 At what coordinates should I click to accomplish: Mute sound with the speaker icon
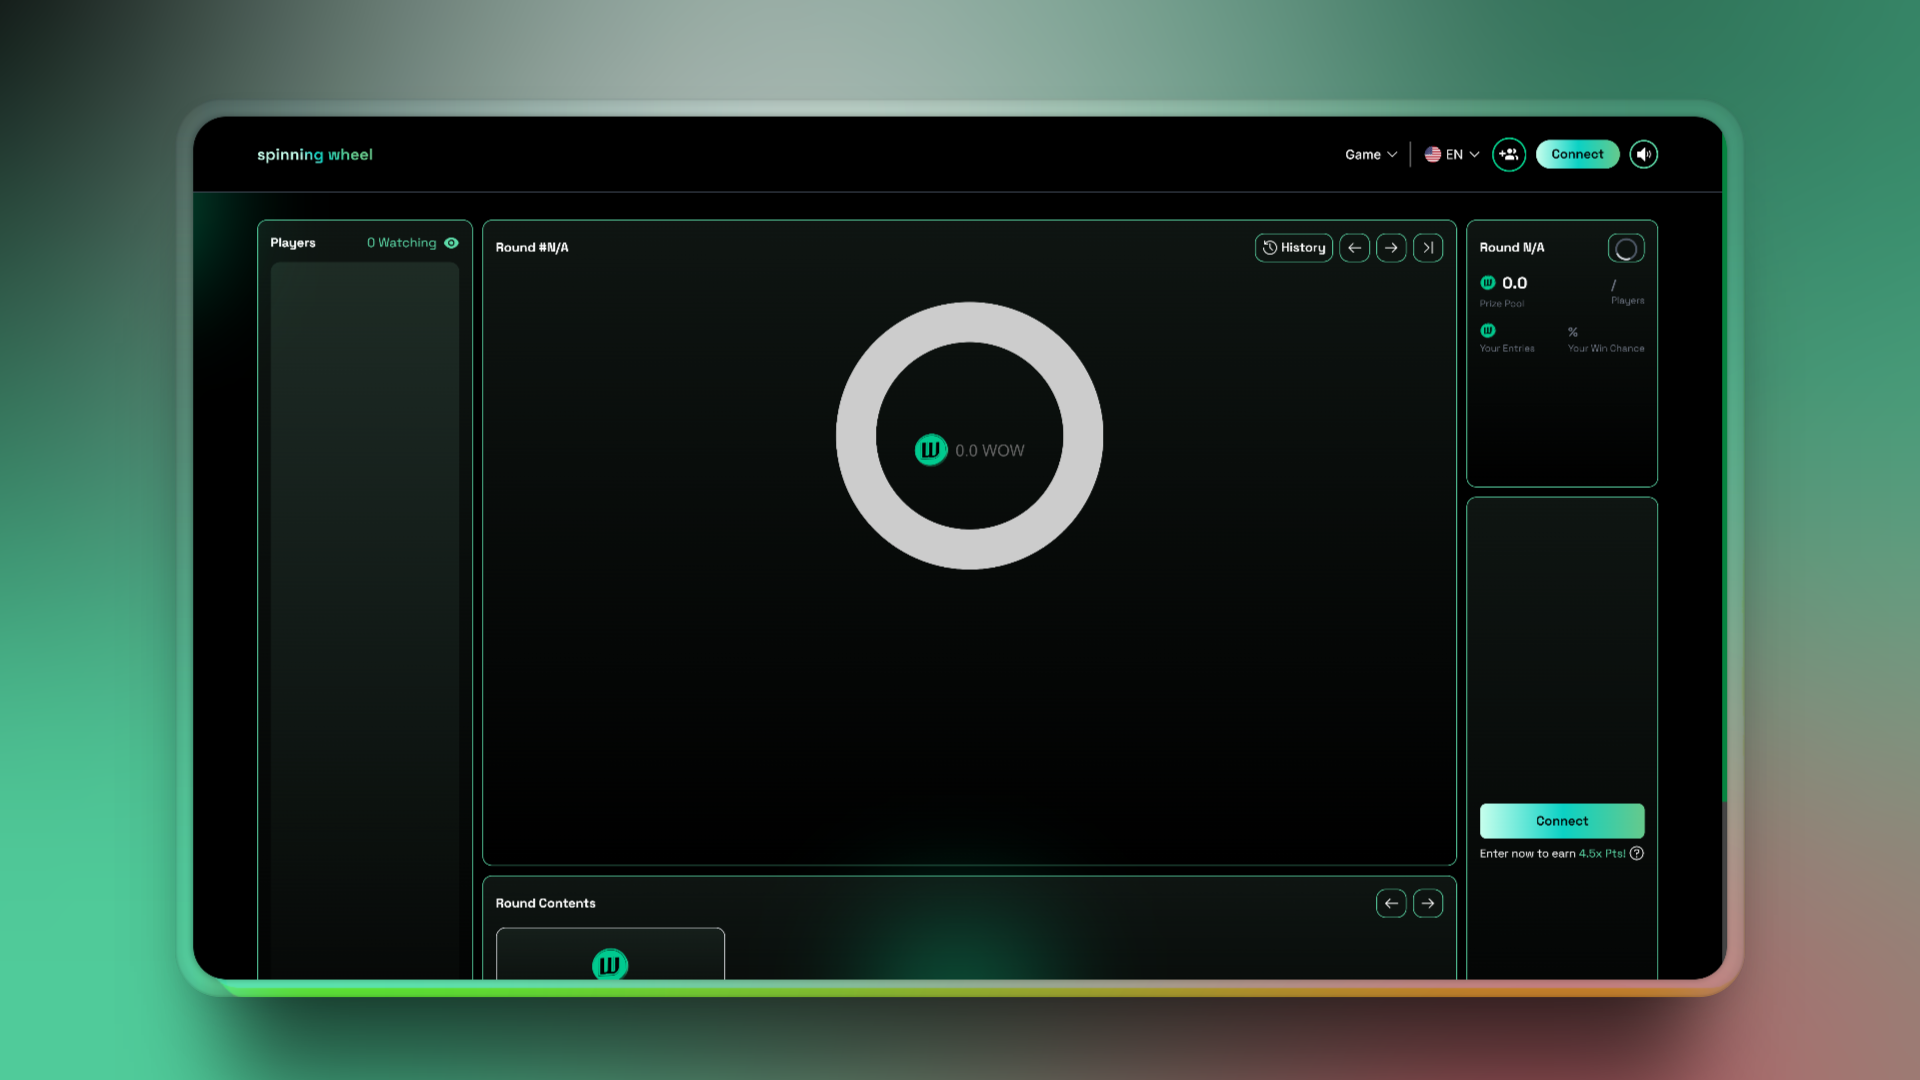(1643, 154)
